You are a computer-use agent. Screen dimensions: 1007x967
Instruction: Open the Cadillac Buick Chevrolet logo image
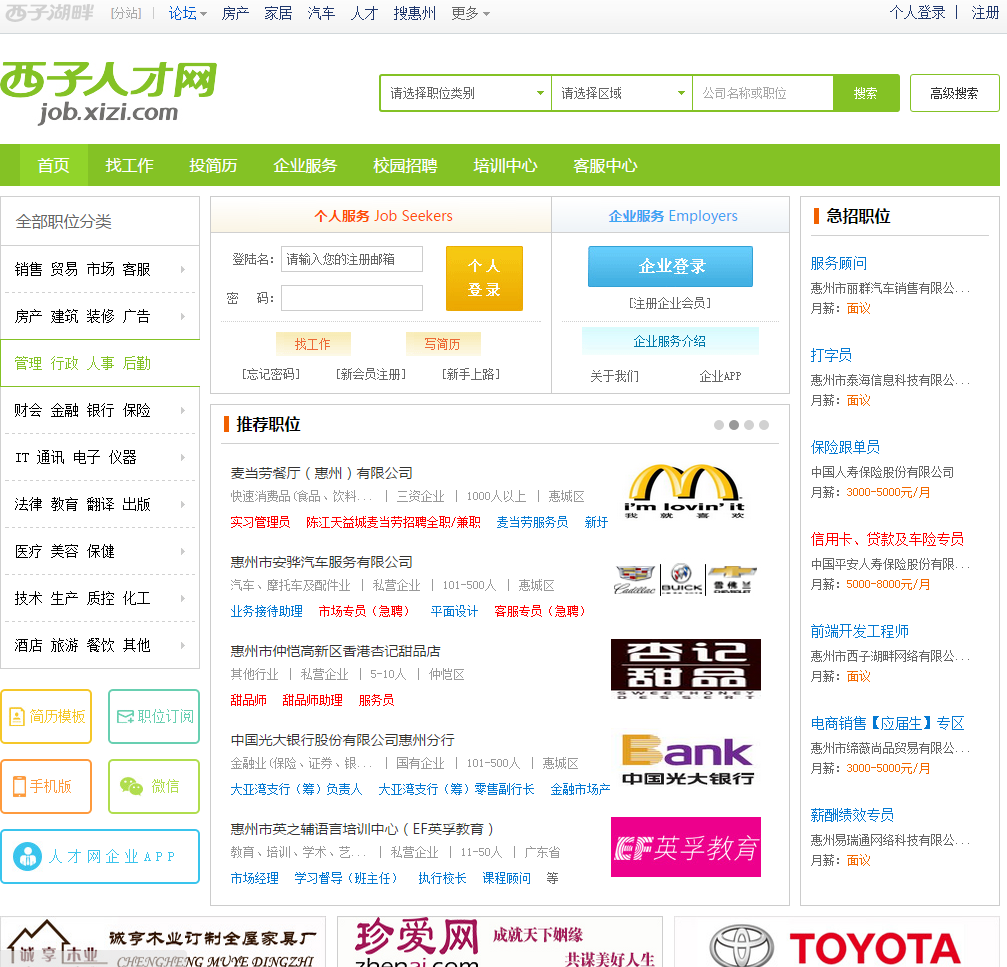(x=685, y=579)
